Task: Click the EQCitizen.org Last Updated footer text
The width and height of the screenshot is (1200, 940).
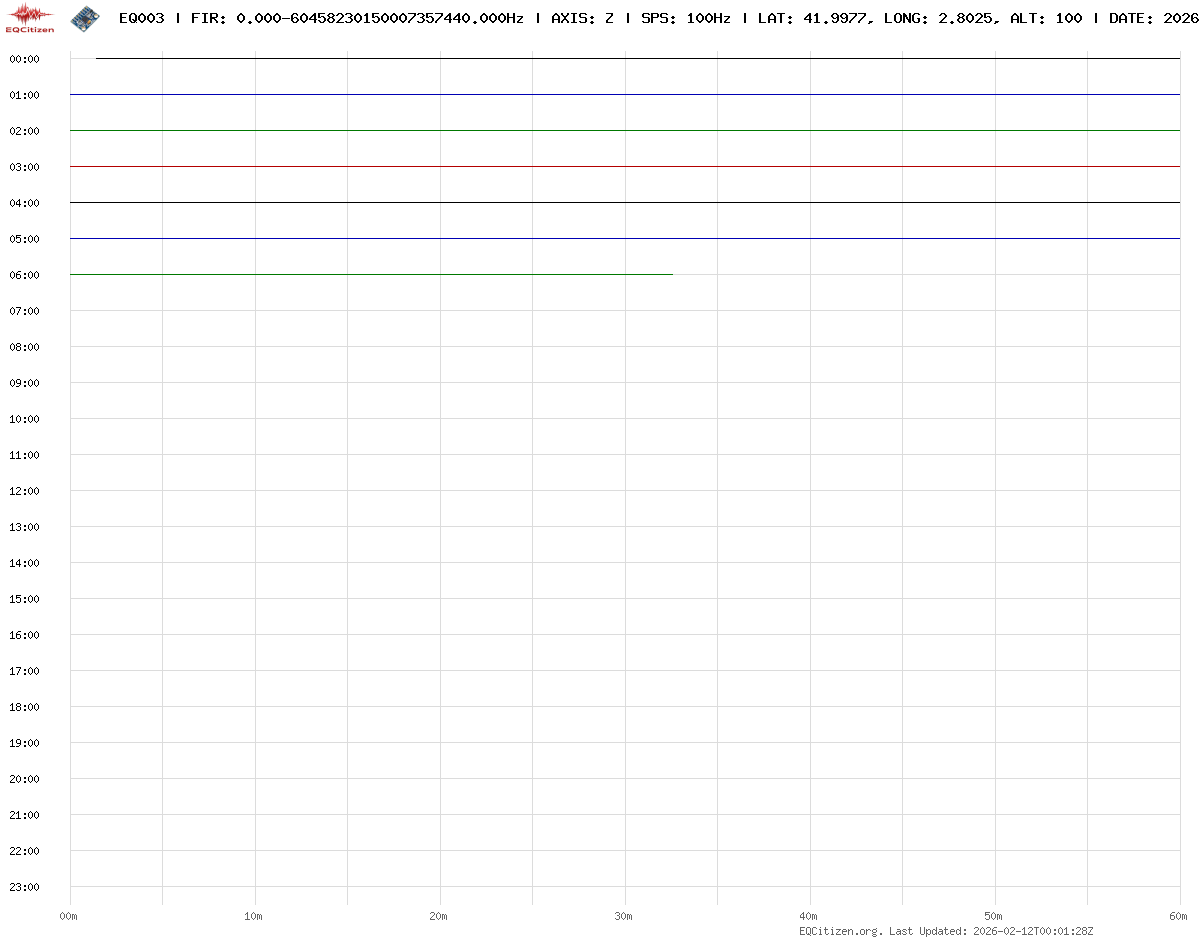Action: coord(946,931)
